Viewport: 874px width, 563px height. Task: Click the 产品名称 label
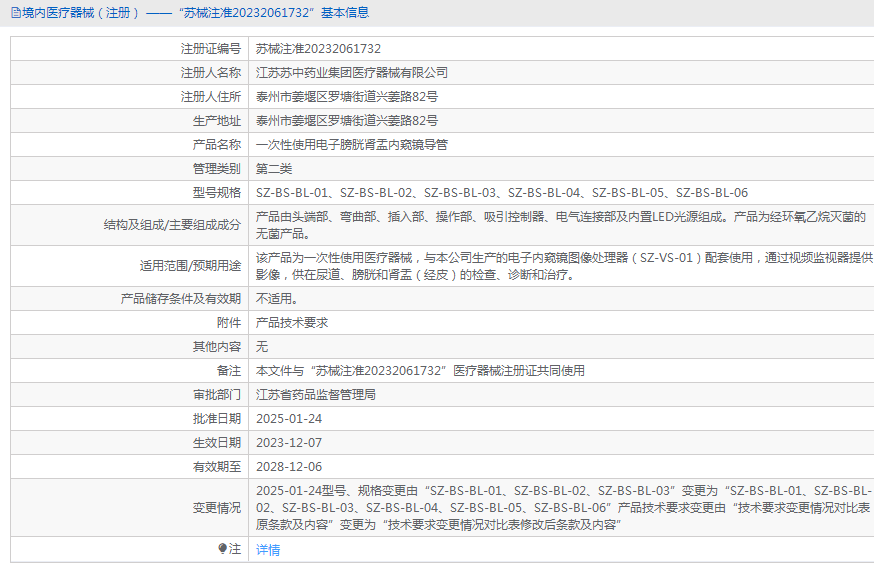[217, 145]
